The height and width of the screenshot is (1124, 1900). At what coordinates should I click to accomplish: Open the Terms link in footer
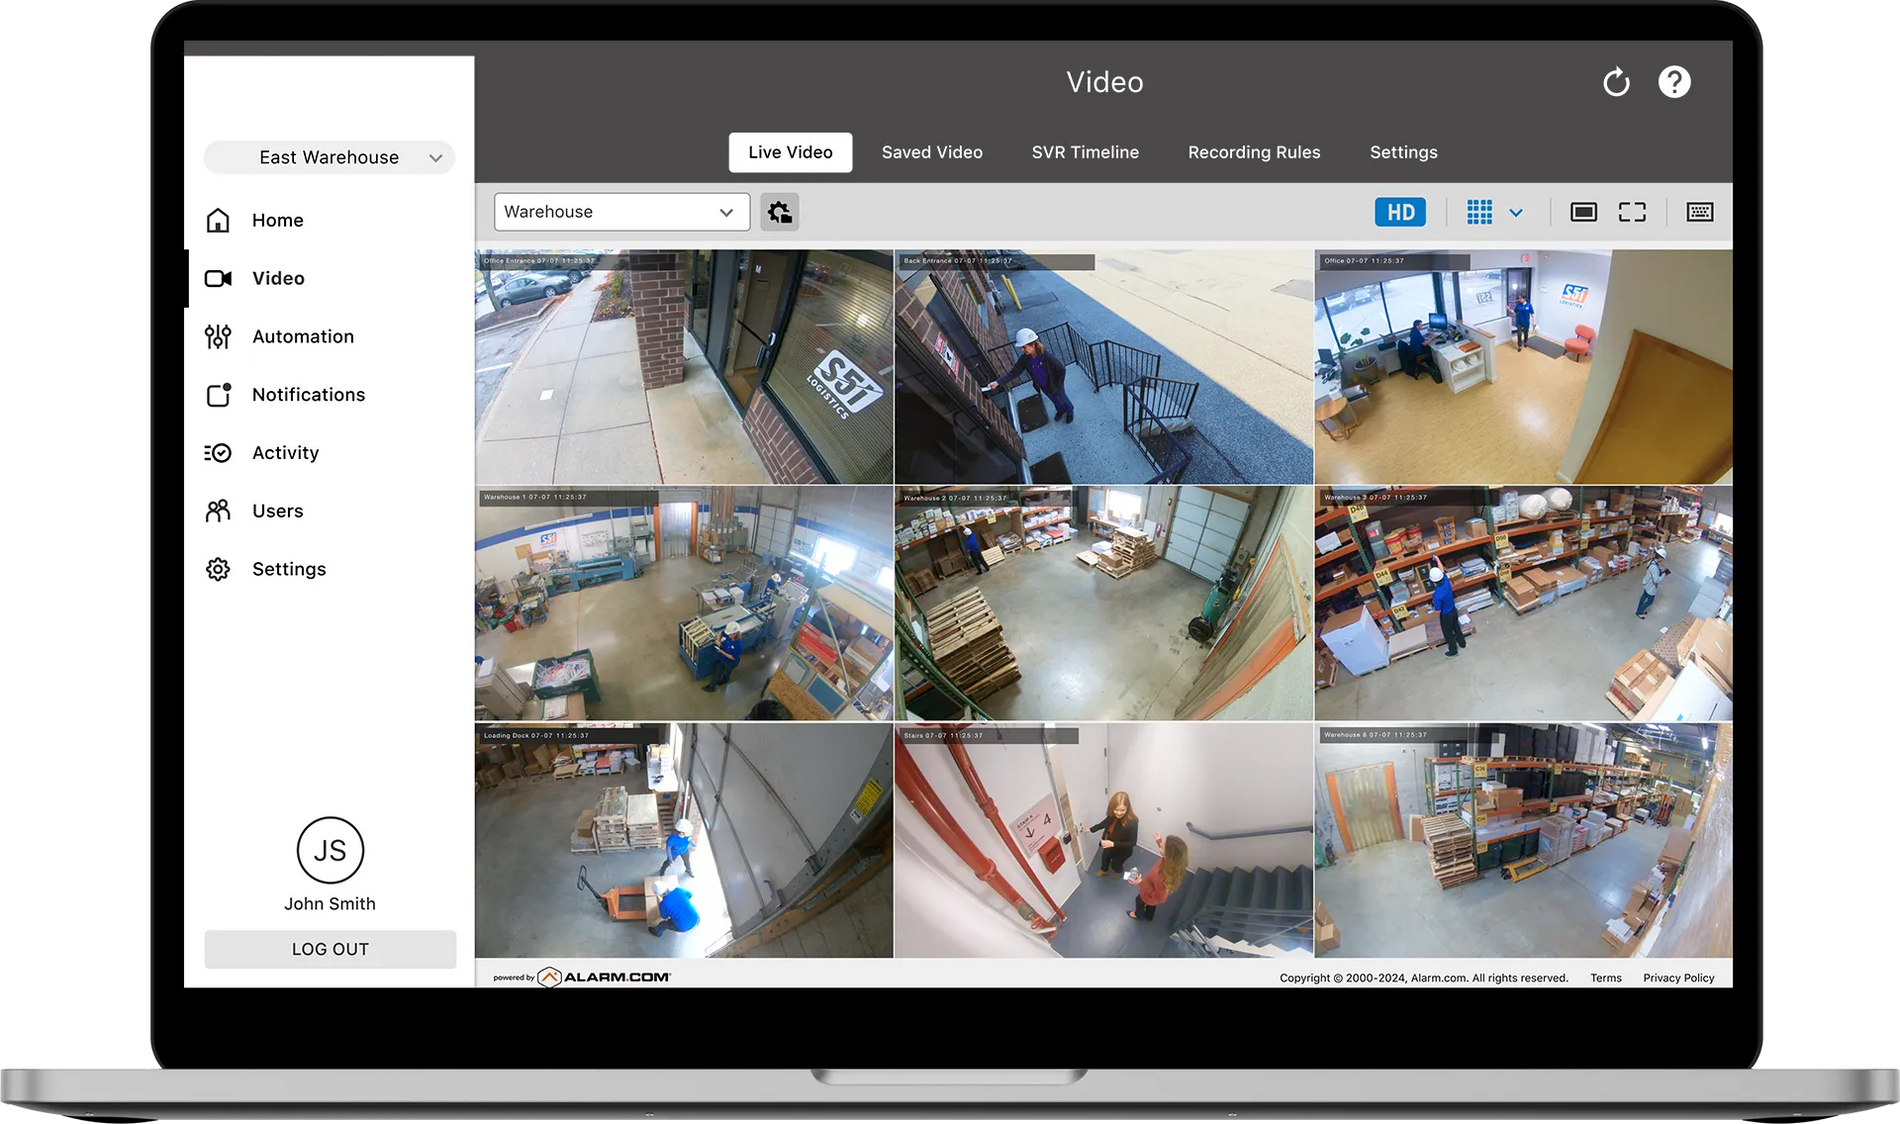click(x=1606, y=978)
